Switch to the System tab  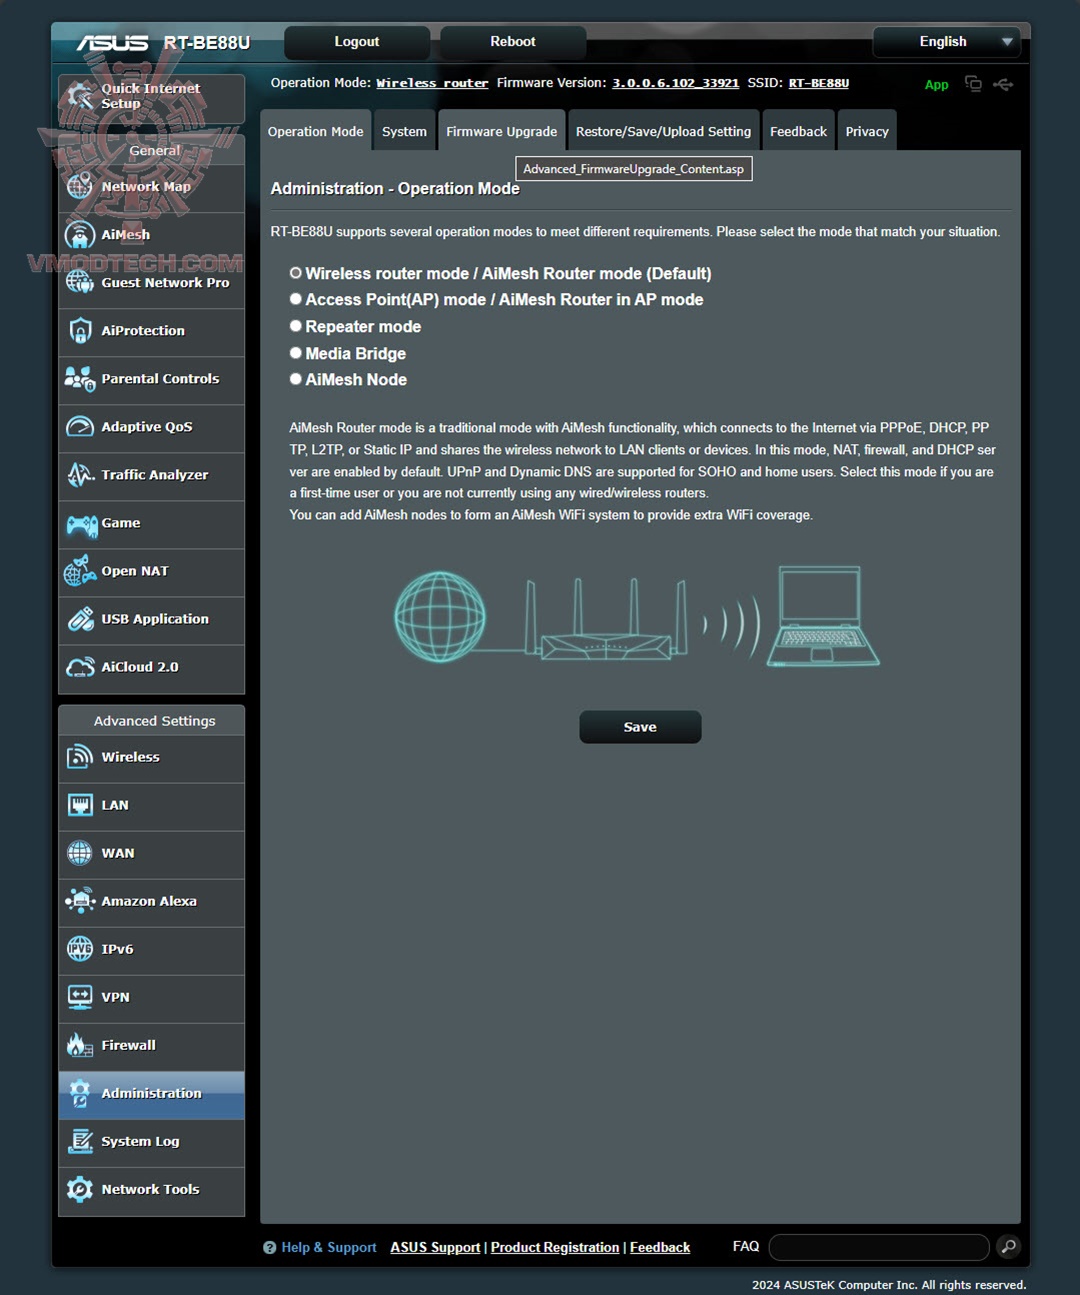pyautogui.click(x=404, y=131)
